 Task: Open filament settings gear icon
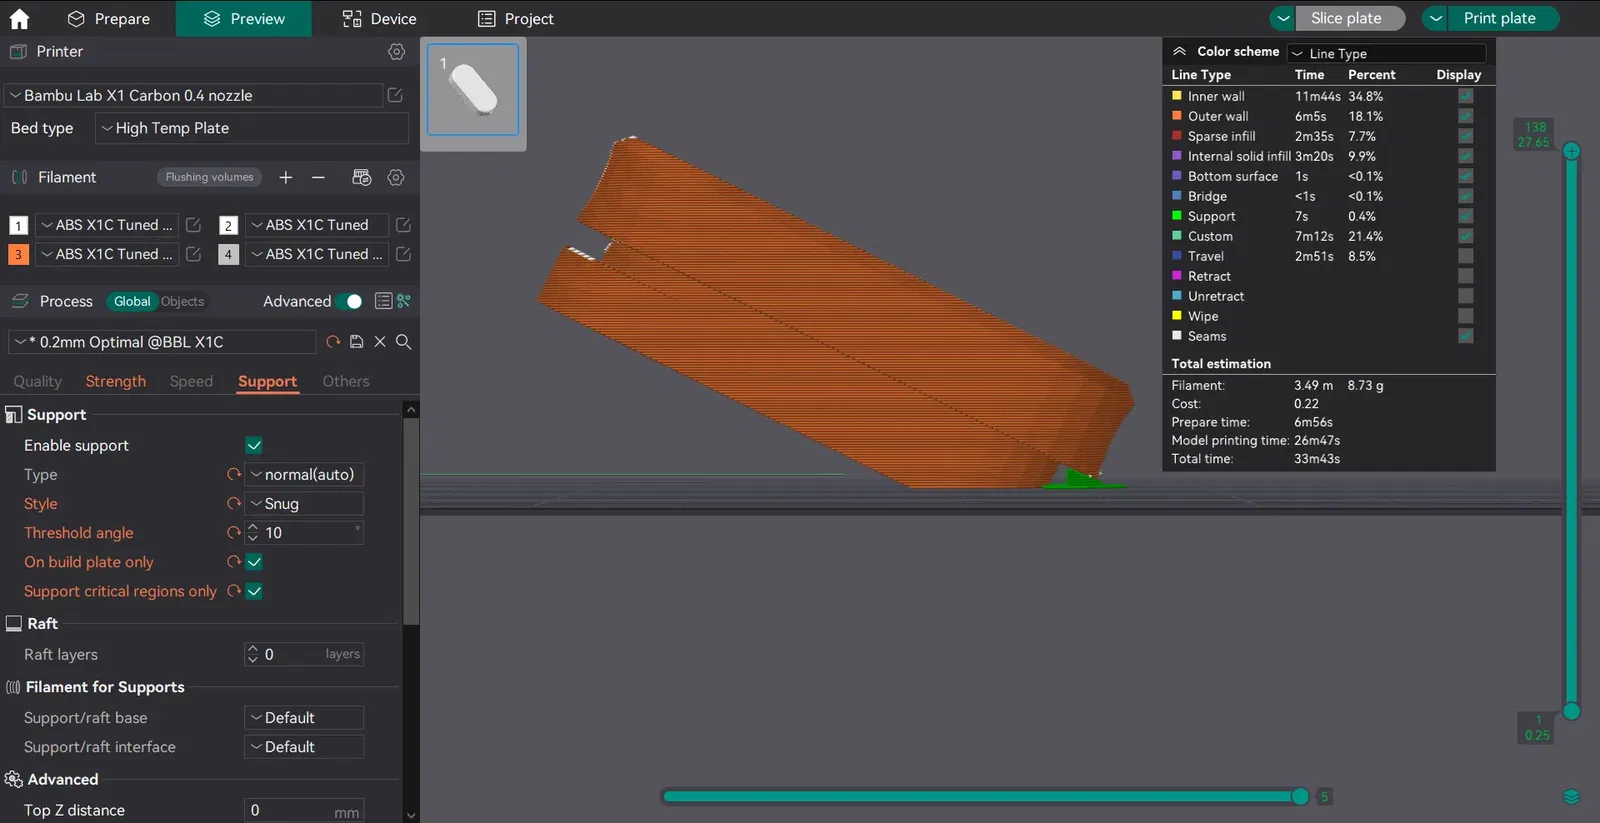396,177
